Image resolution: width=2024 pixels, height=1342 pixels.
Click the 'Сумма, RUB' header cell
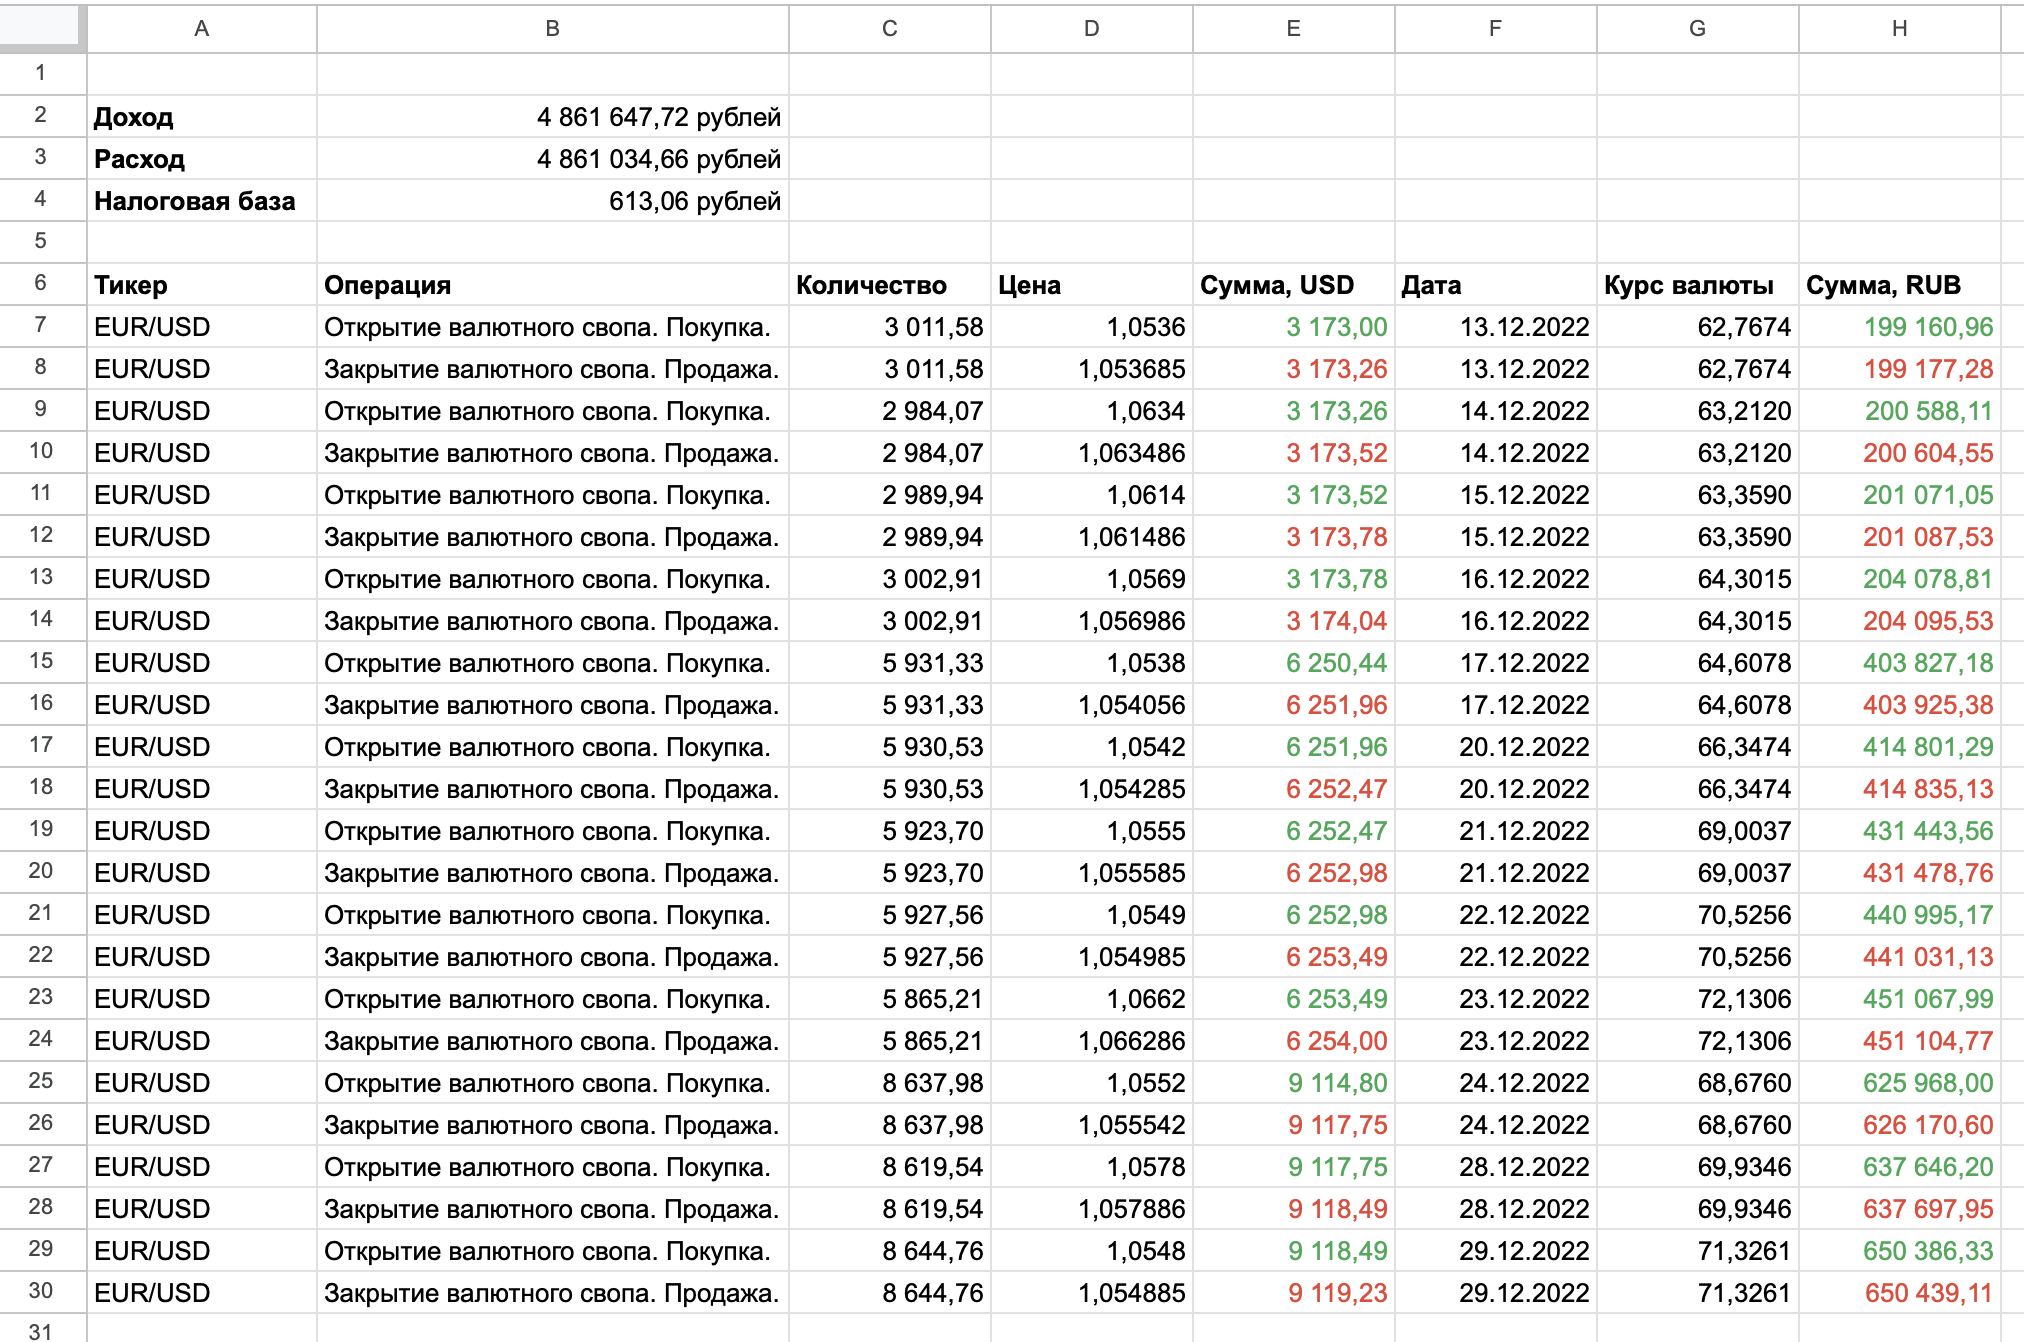[x=1900, y=285]
